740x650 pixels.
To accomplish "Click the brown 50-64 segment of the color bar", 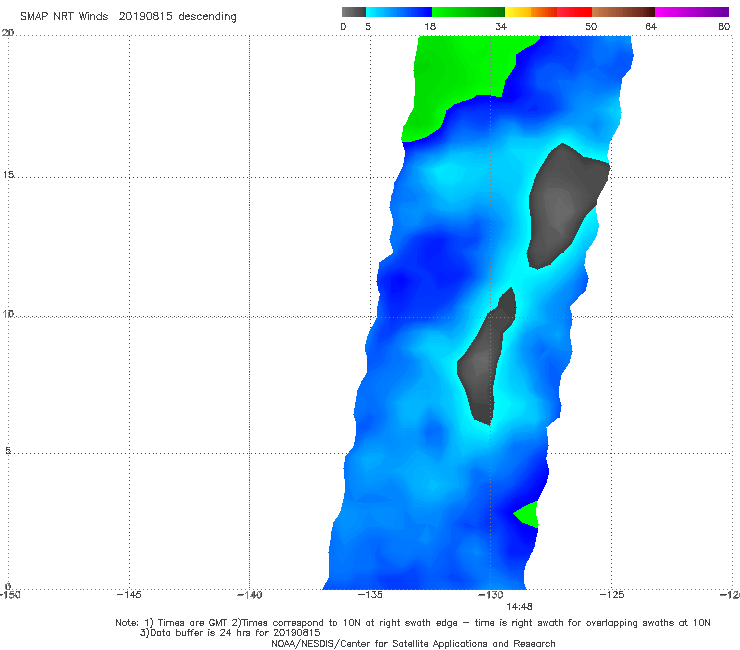I will [623, 12].
